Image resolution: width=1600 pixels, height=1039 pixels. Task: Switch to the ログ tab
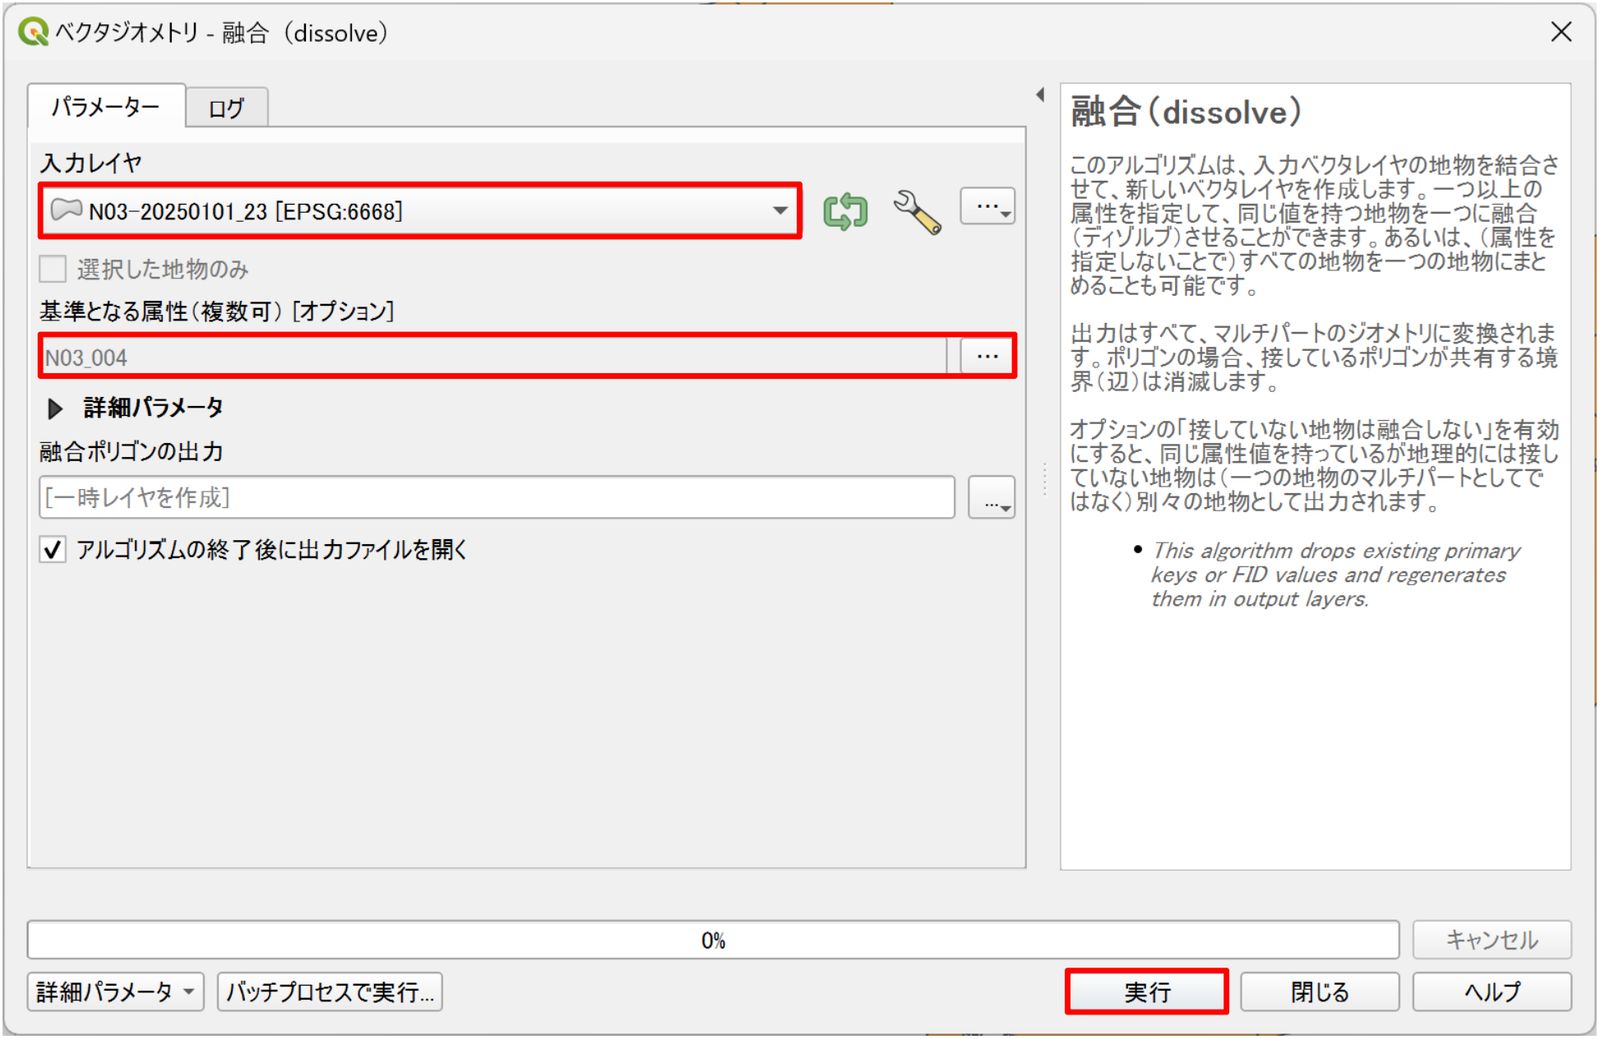(x=226, y=108)
